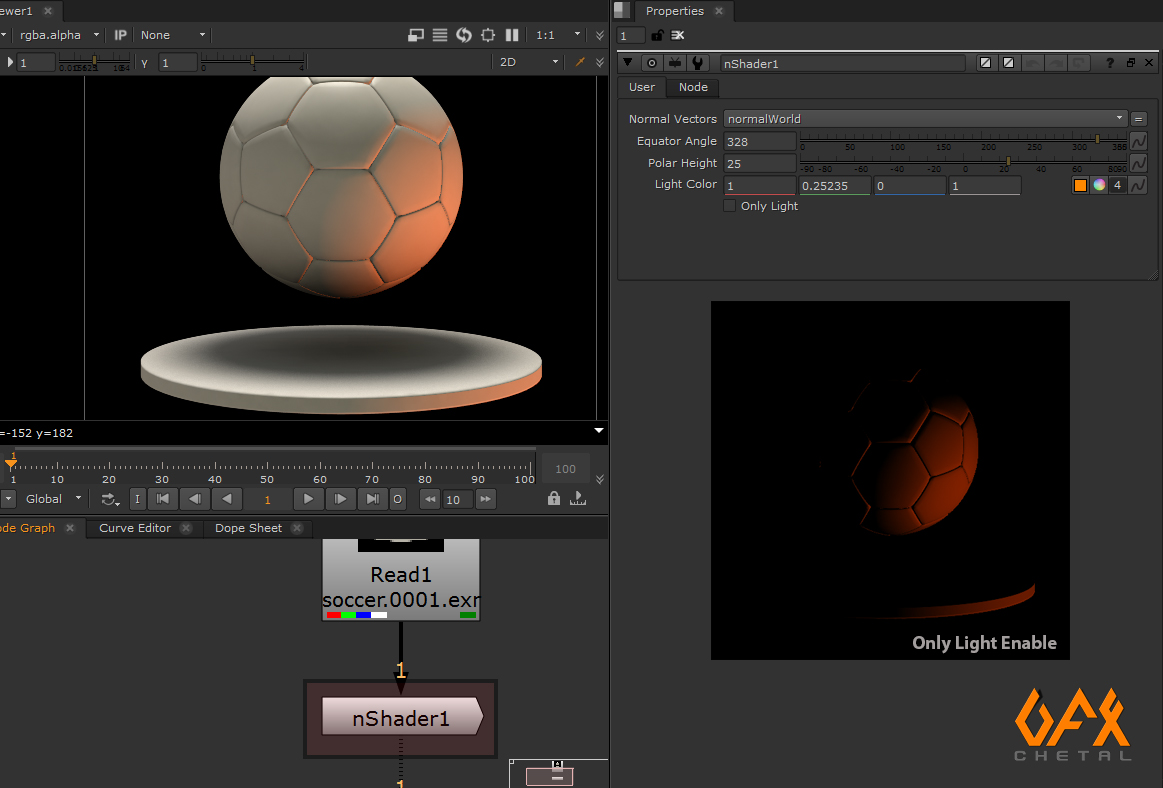Switch to the Node tab
Image resolution: width=1163 pixels, height=788 pixels.
point(692,88)
